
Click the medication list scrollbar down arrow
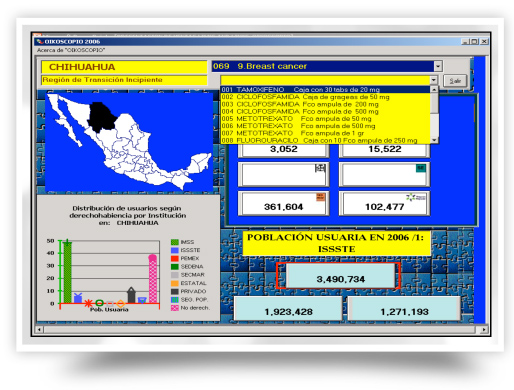coord(434,140)
